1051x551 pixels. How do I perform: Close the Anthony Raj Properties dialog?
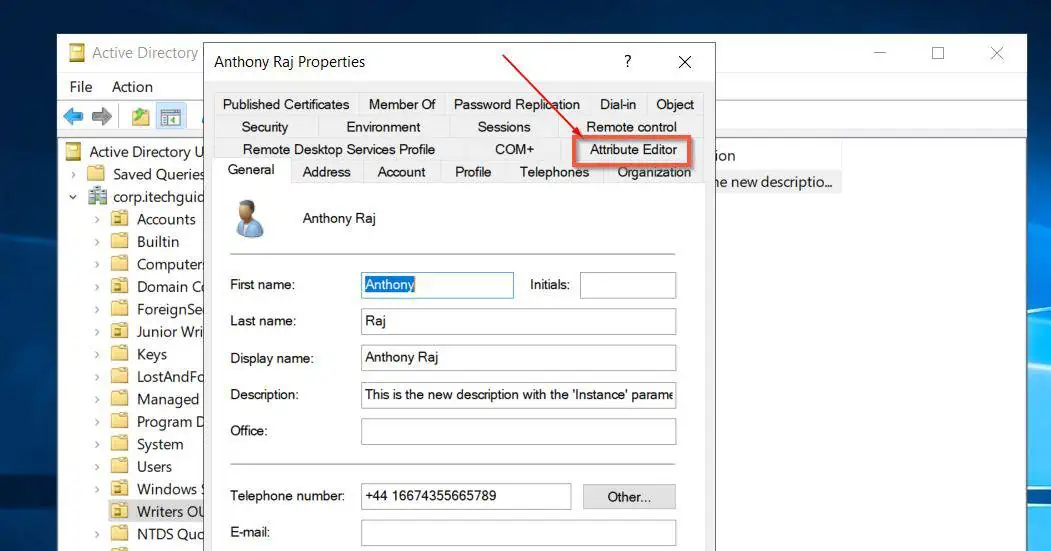684,62
